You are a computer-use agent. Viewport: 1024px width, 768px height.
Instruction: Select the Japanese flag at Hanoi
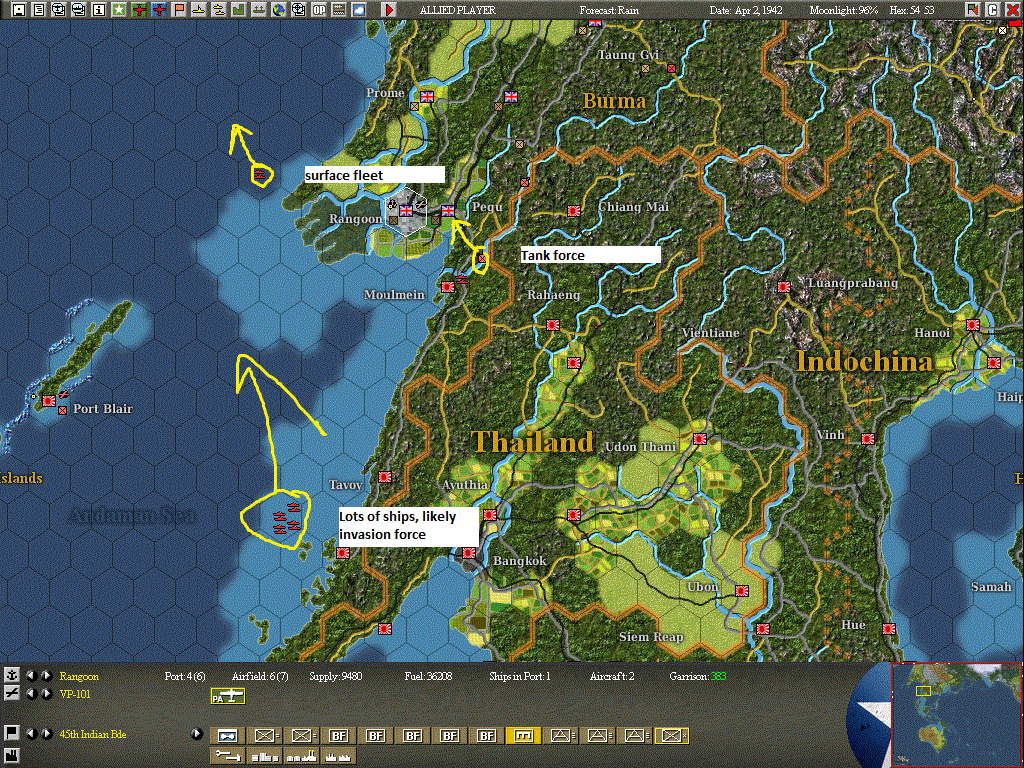point(973,325)
